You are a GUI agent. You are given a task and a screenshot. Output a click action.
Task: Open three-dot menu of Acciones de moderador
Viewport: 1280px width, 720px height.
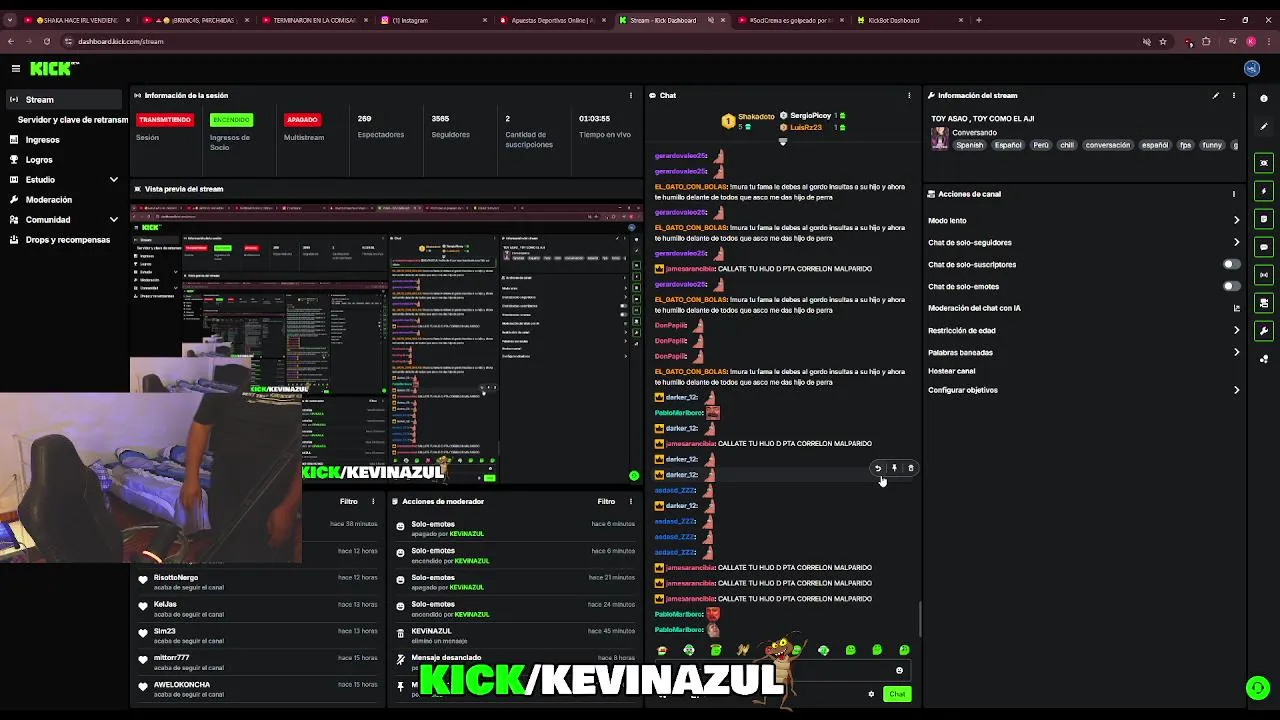(631, 502)
